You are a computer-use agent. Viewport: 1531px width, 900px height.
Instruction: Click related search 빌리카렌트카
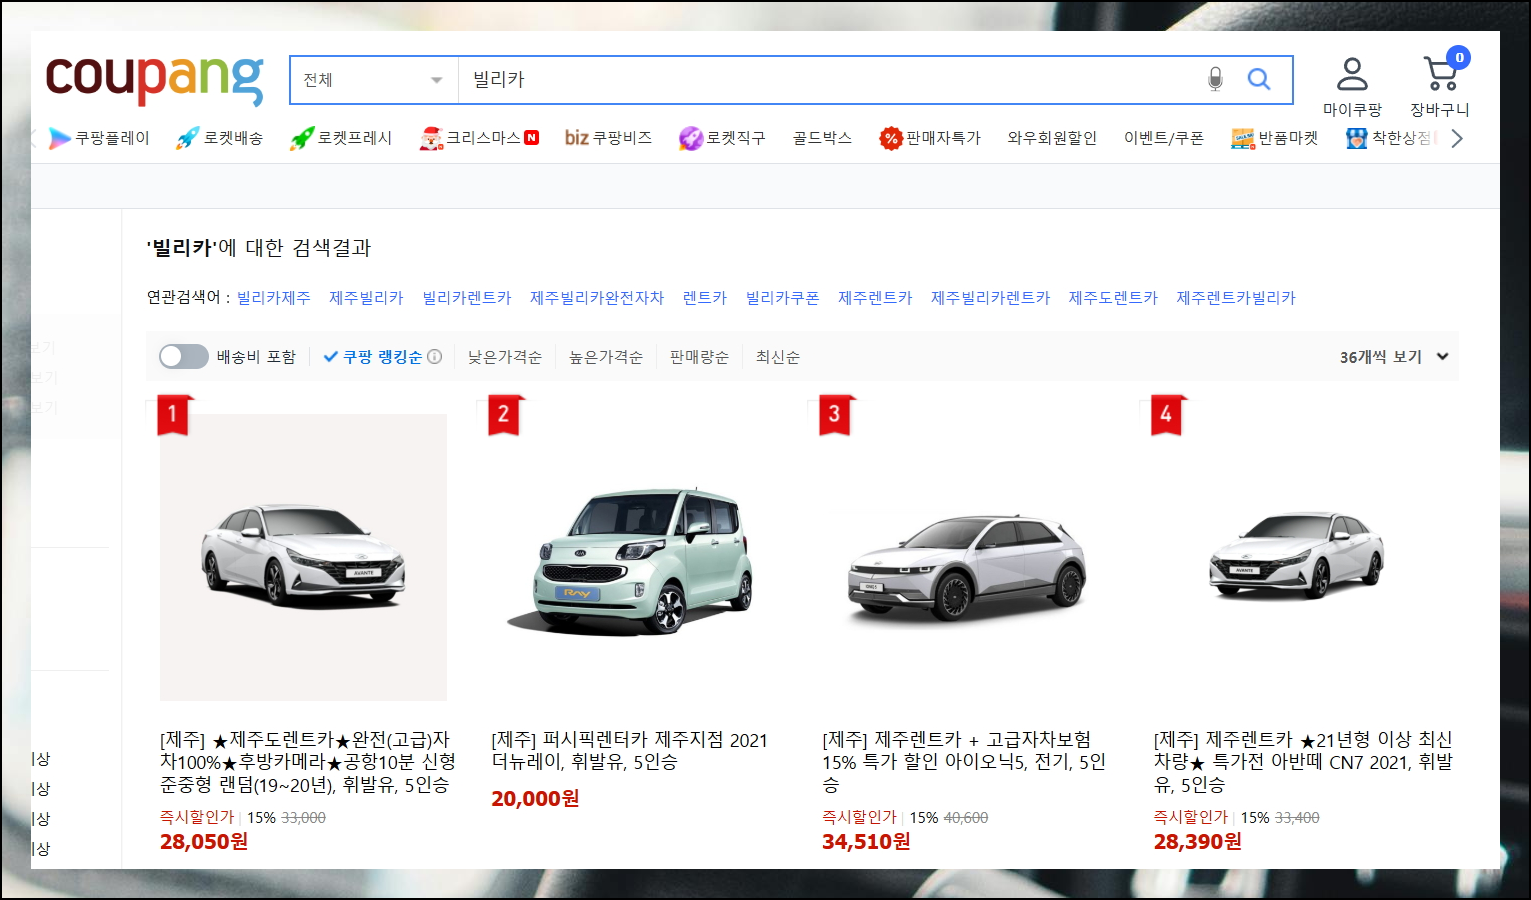coord(467,298)
